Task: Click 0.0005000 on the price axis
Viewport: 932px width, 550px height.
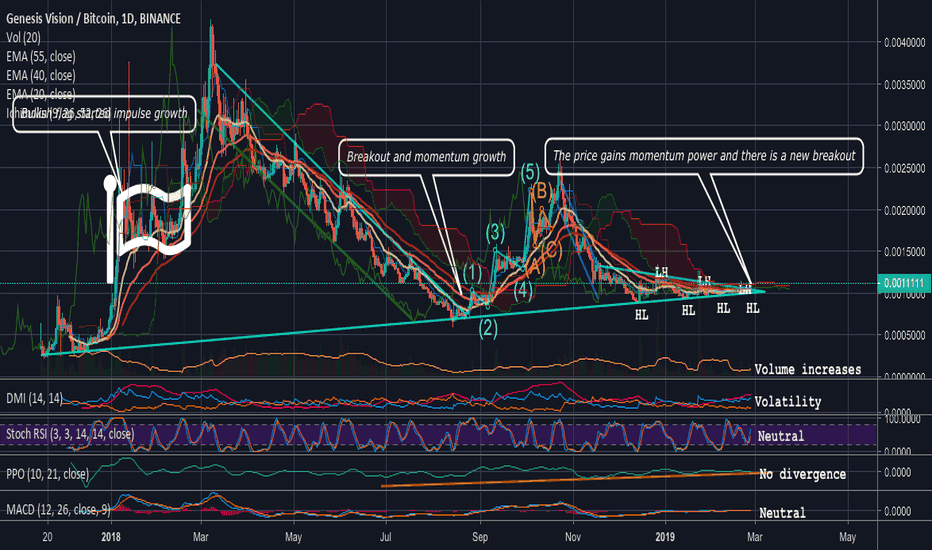Action: click(x=905, y=335)
